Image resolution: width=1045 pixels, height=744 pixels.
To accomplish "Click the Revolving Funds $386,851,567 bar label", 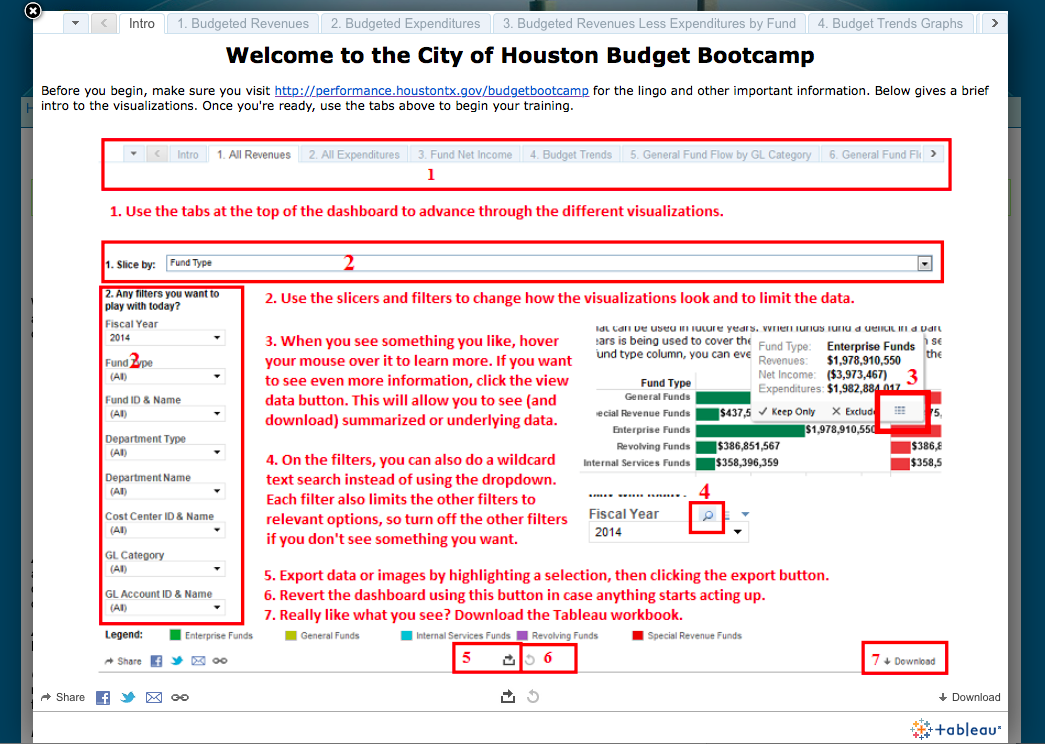I will [748, 446].
